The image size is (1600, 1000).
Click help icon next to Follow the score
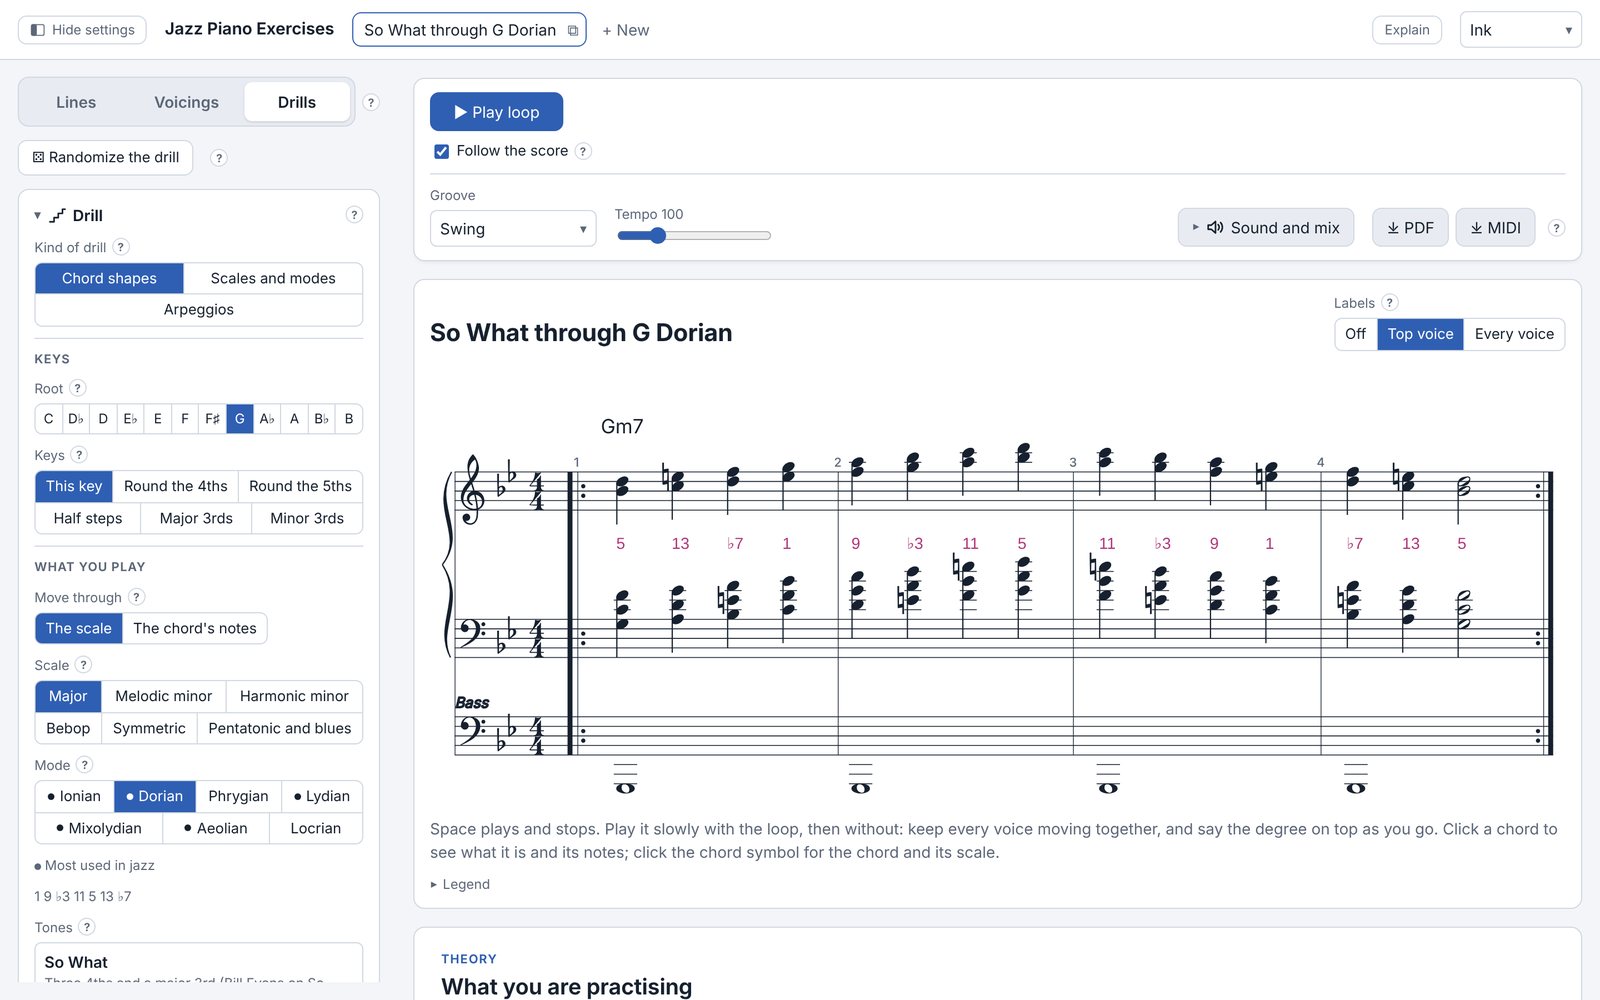click(583, 151)
